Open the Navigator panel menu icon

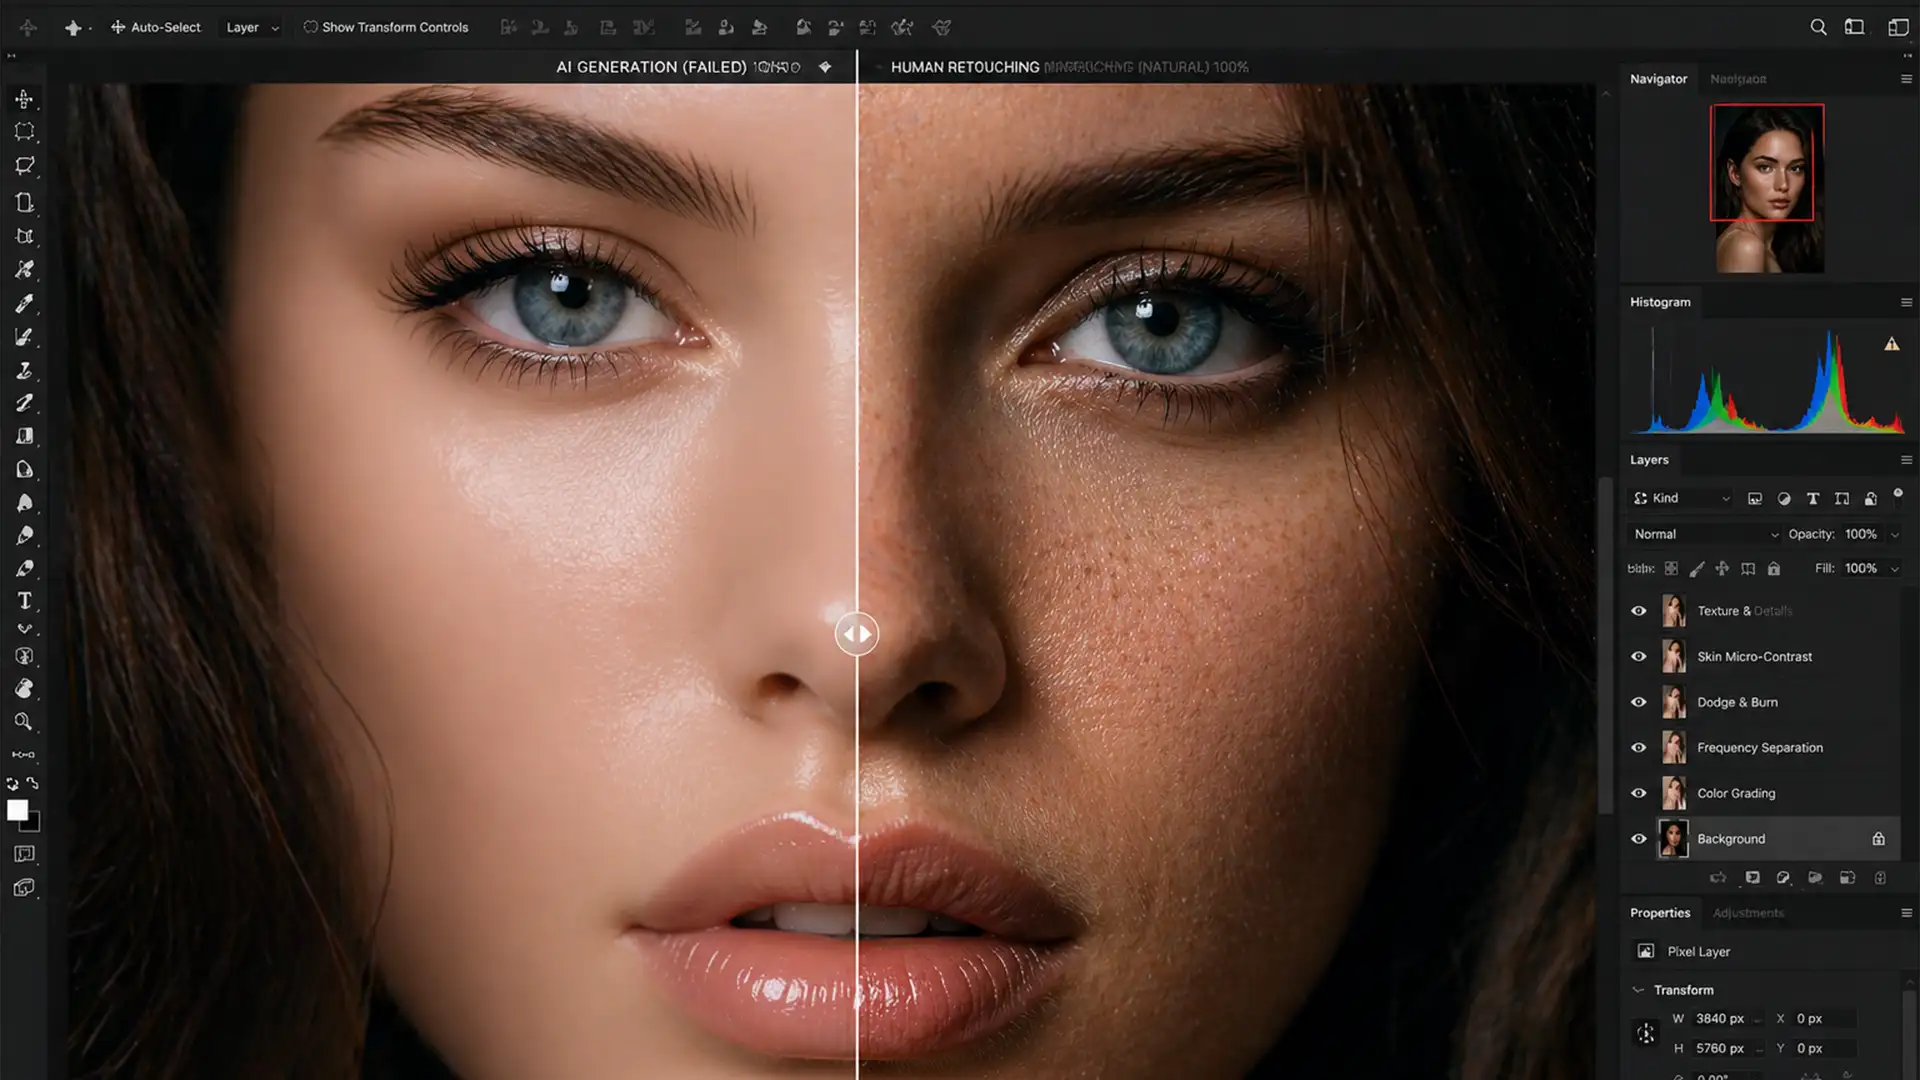tap(1905, 78)
